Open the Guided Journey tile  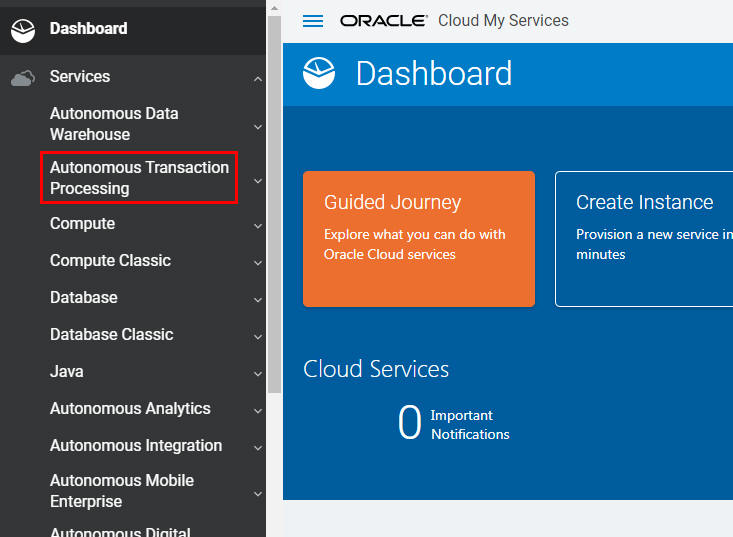pos(418,239)
